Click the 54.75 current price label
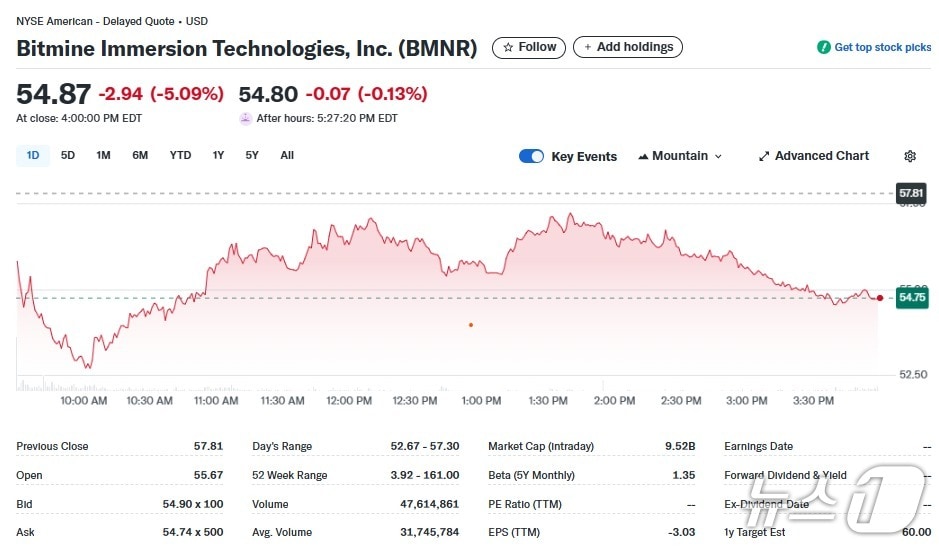This screenshot has width=939, height=547. click(x=911, y=297)
